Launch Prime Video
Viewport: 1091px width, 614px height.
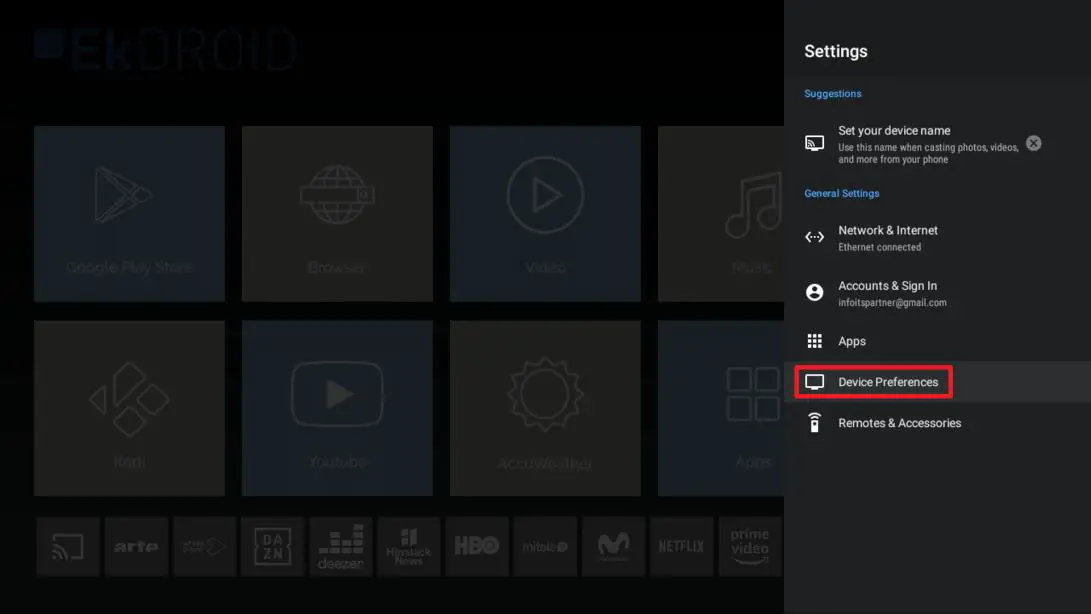pyautogui.click(x=749, y=546)
